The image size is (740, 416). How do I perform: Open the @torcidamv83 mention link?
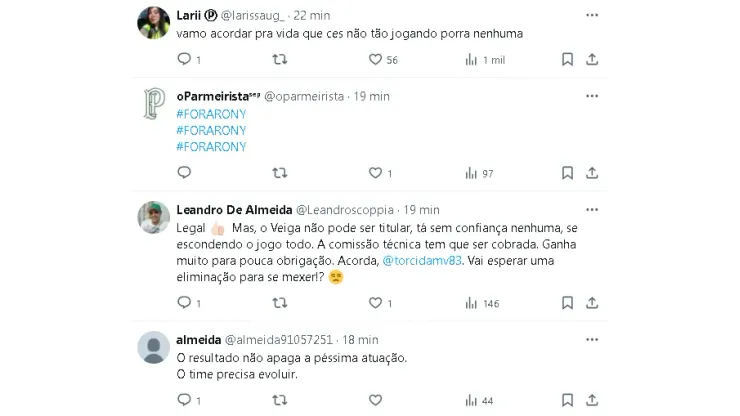pyautogui.click(x=422, y=261)
